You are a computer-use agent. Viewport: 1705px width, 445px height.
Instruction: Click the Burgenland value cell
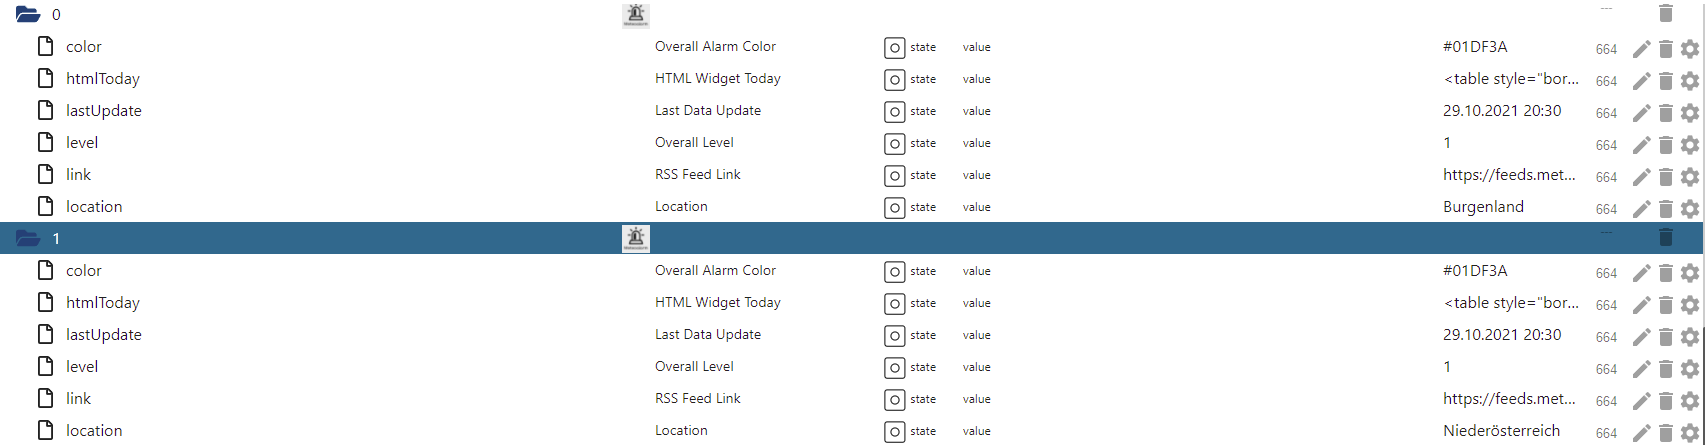tap(1483, 207)
